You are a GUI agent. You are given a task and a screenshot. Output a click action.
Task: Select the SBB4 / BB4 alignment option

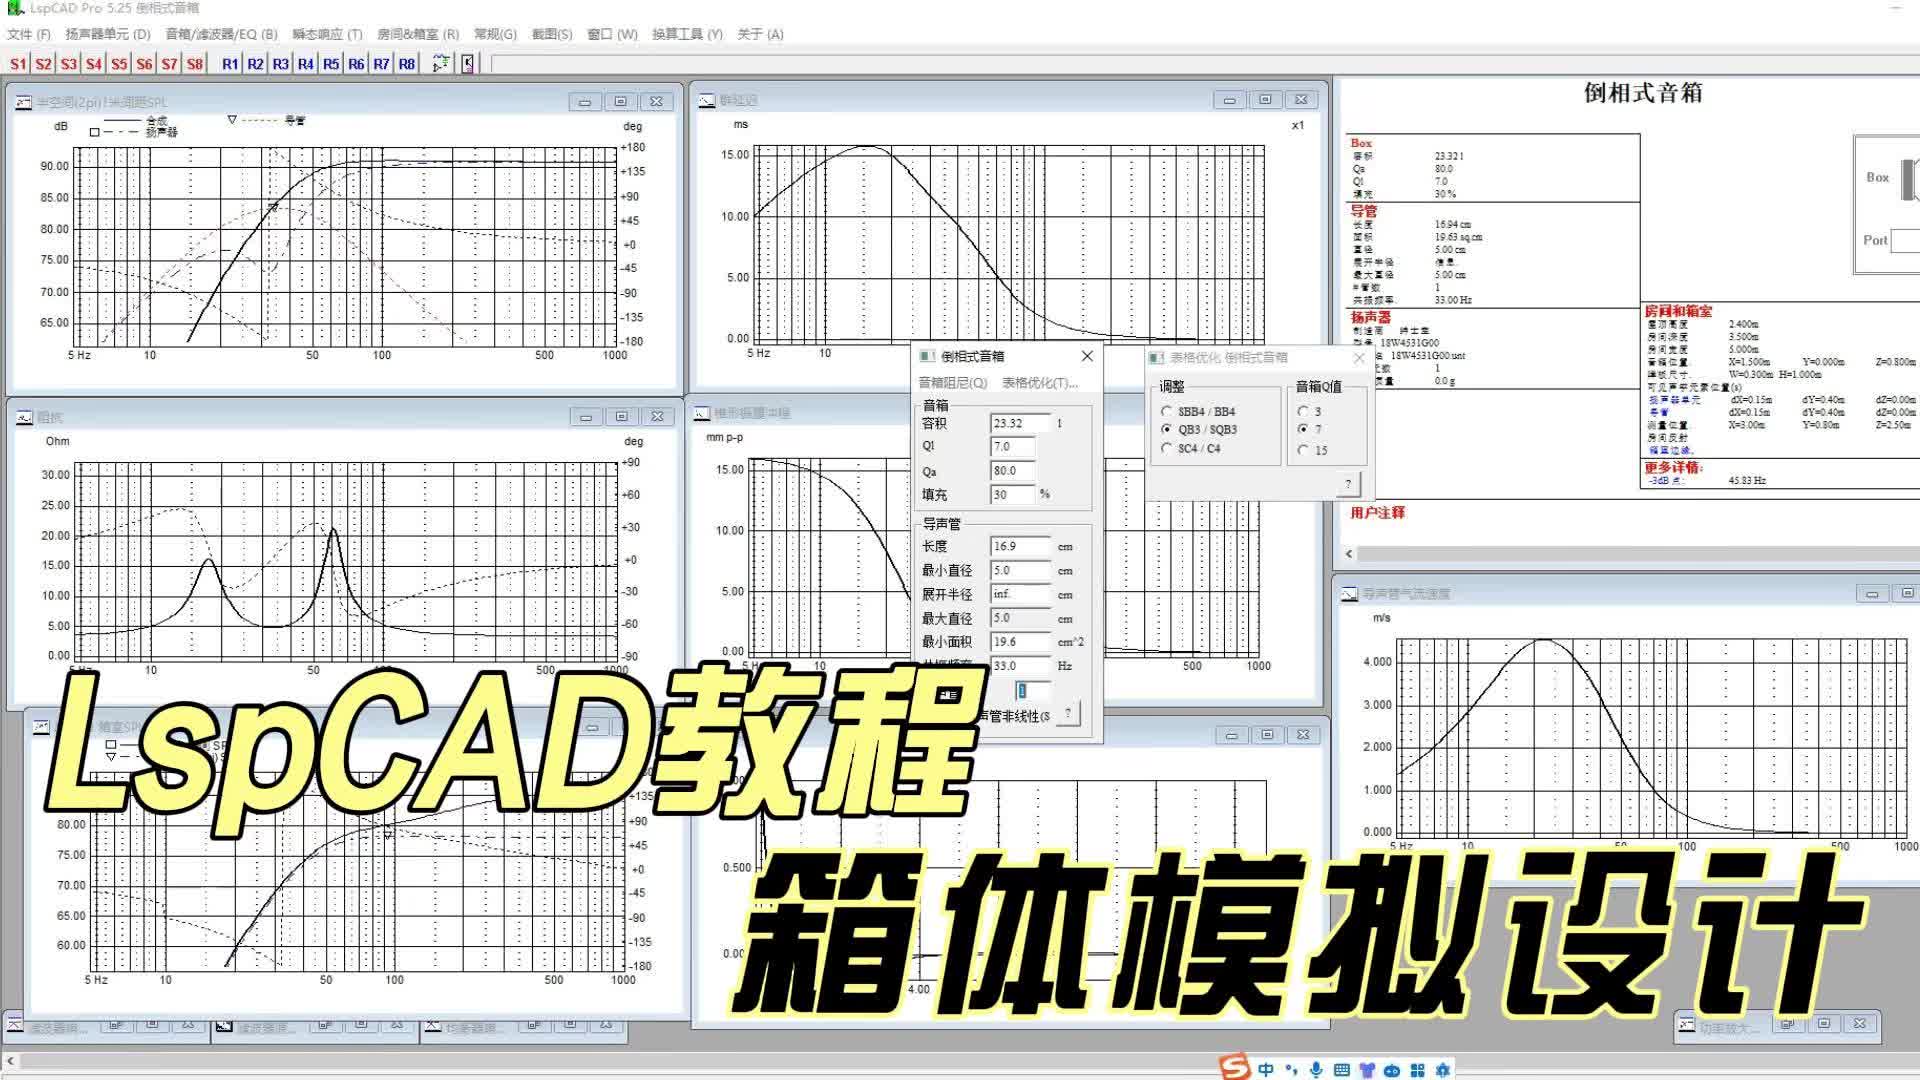(1199, 412)
